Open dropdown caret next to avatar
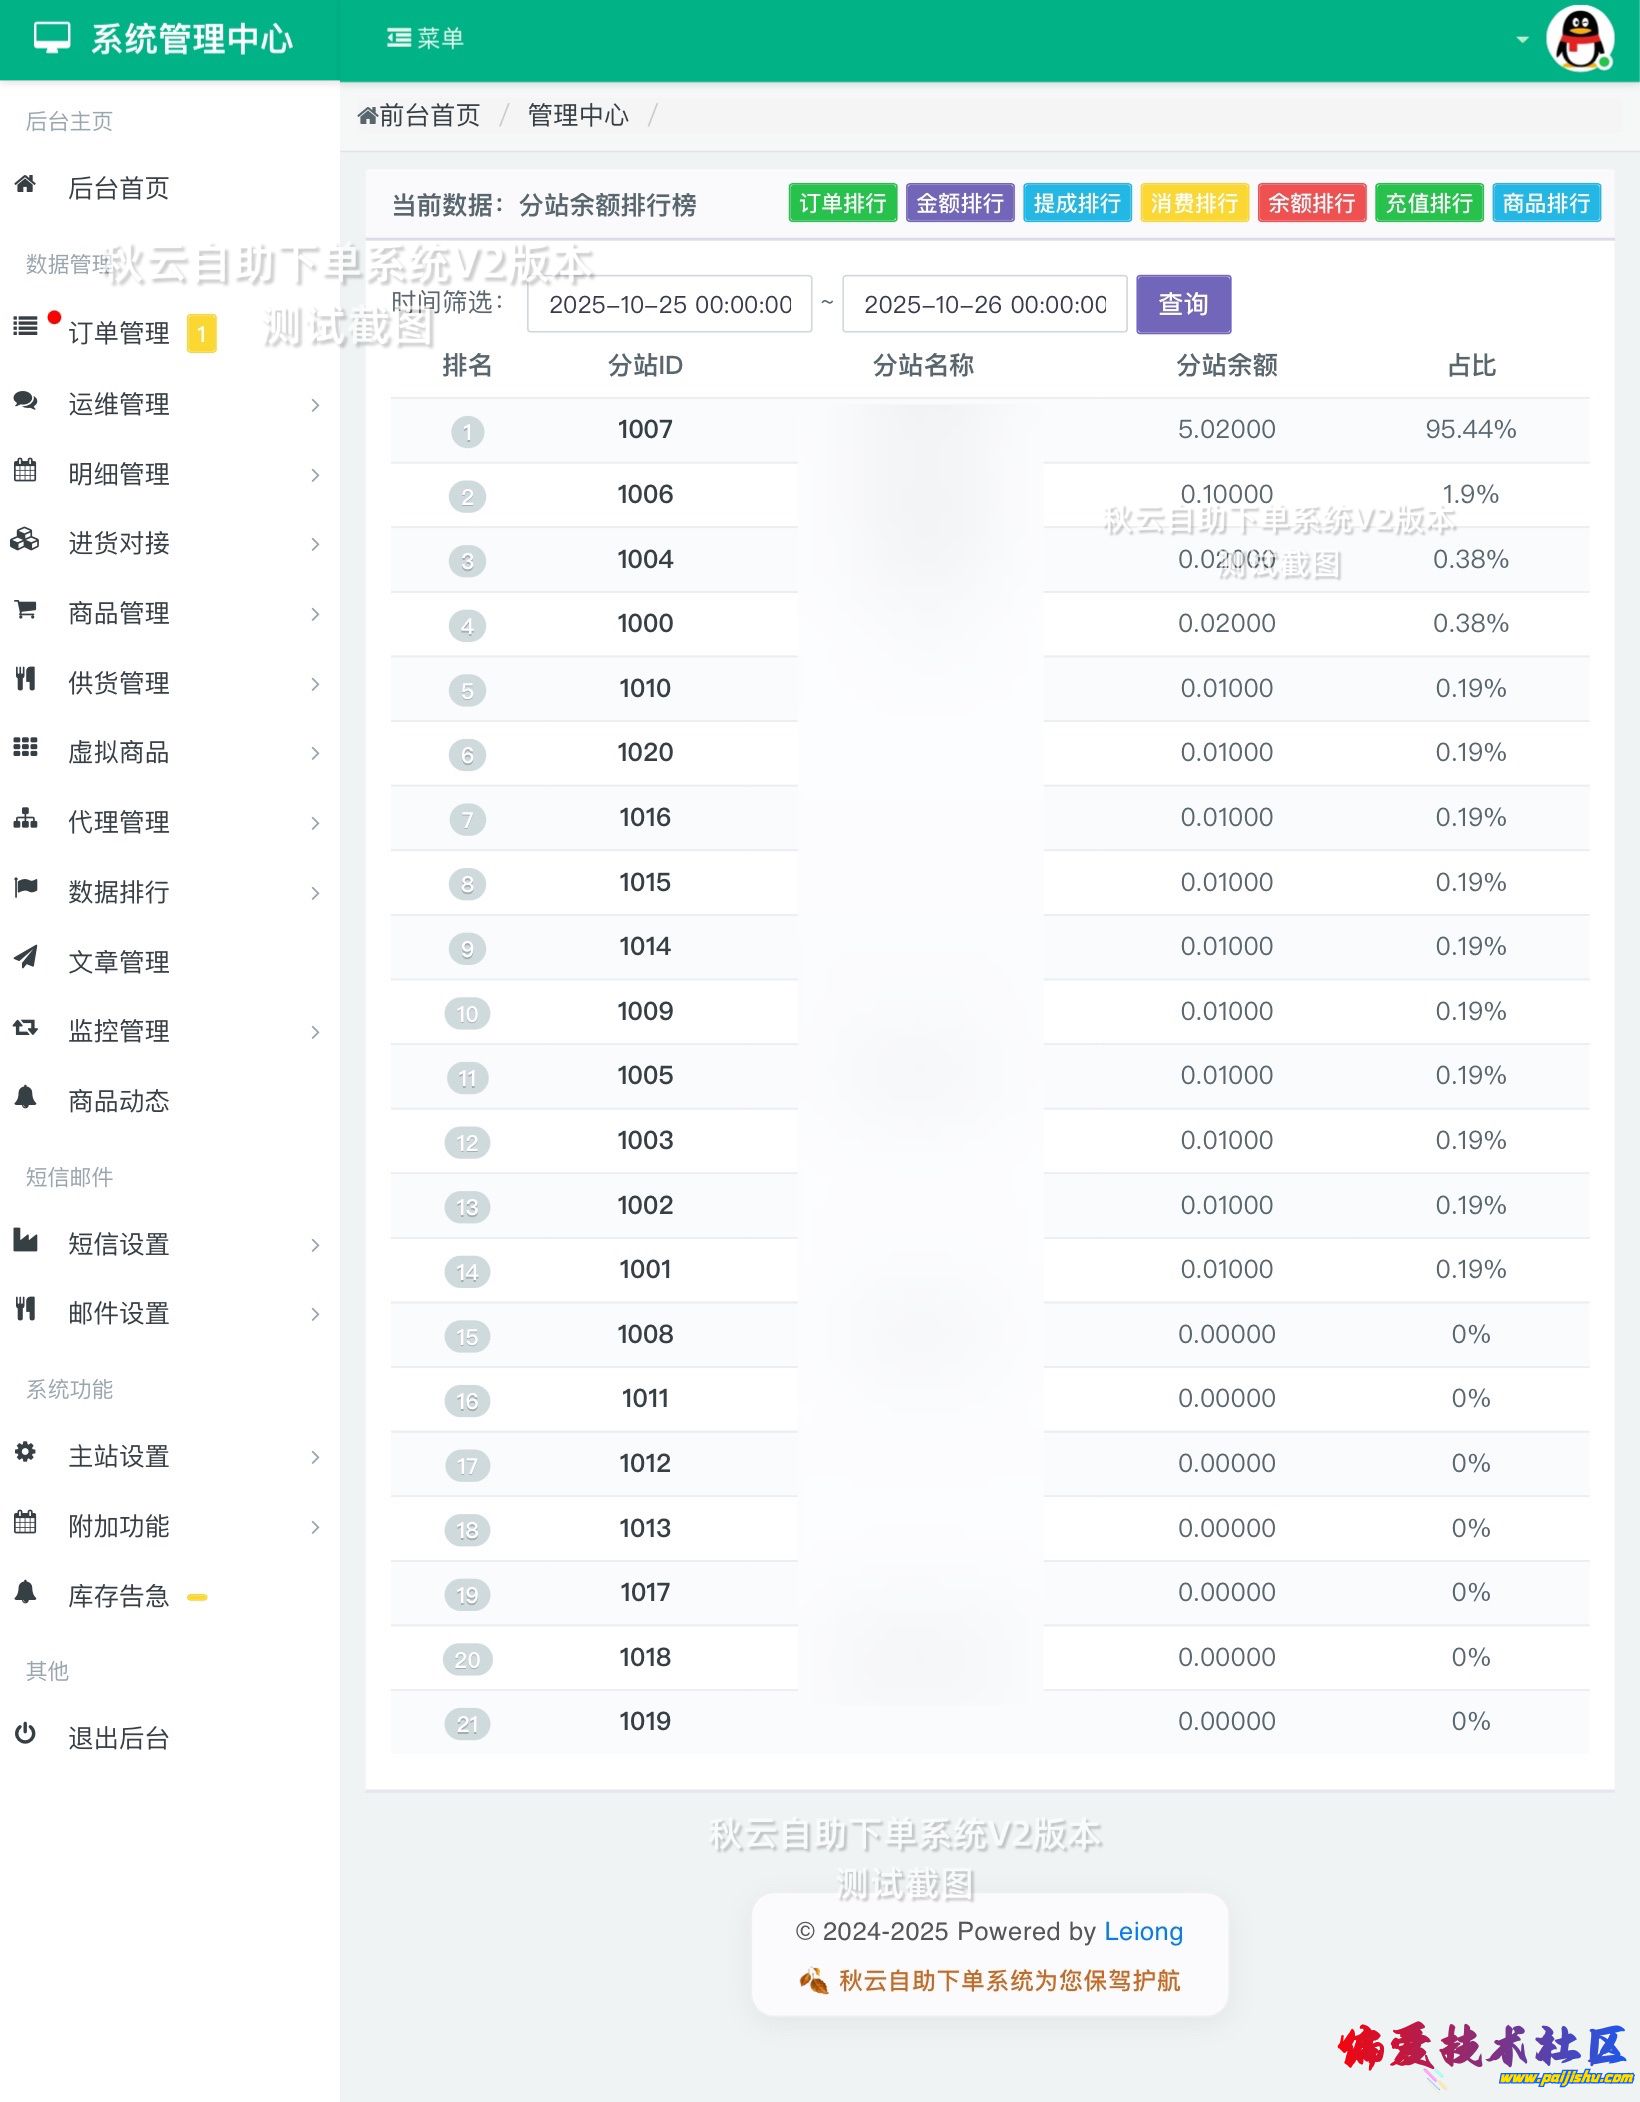This screenshot has height=2102, width=1640. pyautogui.click(x=1522, y=40)
